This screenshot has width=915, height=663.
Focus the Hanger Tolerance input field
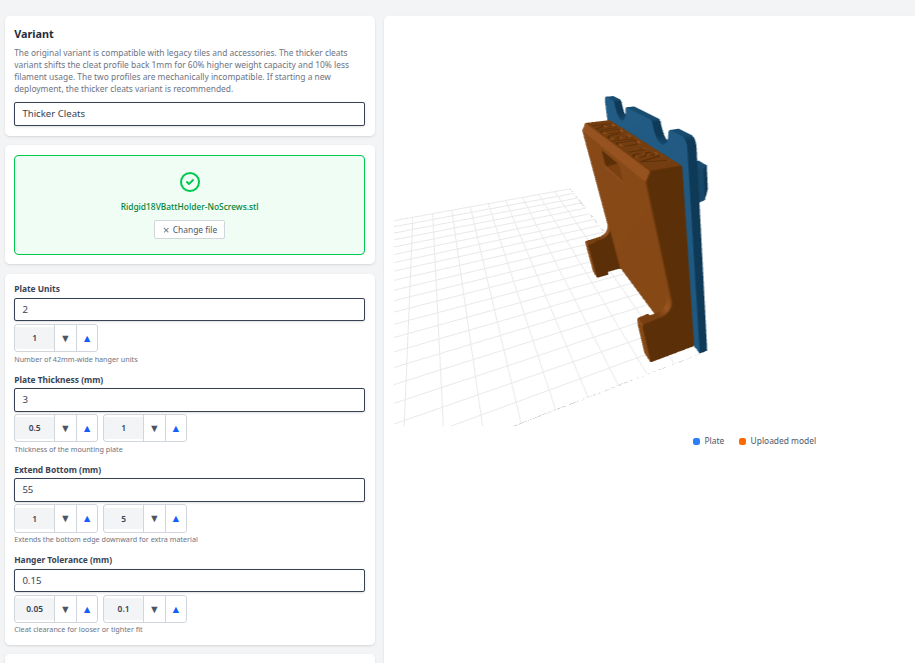pyautogui.click(x=189, y=581)
